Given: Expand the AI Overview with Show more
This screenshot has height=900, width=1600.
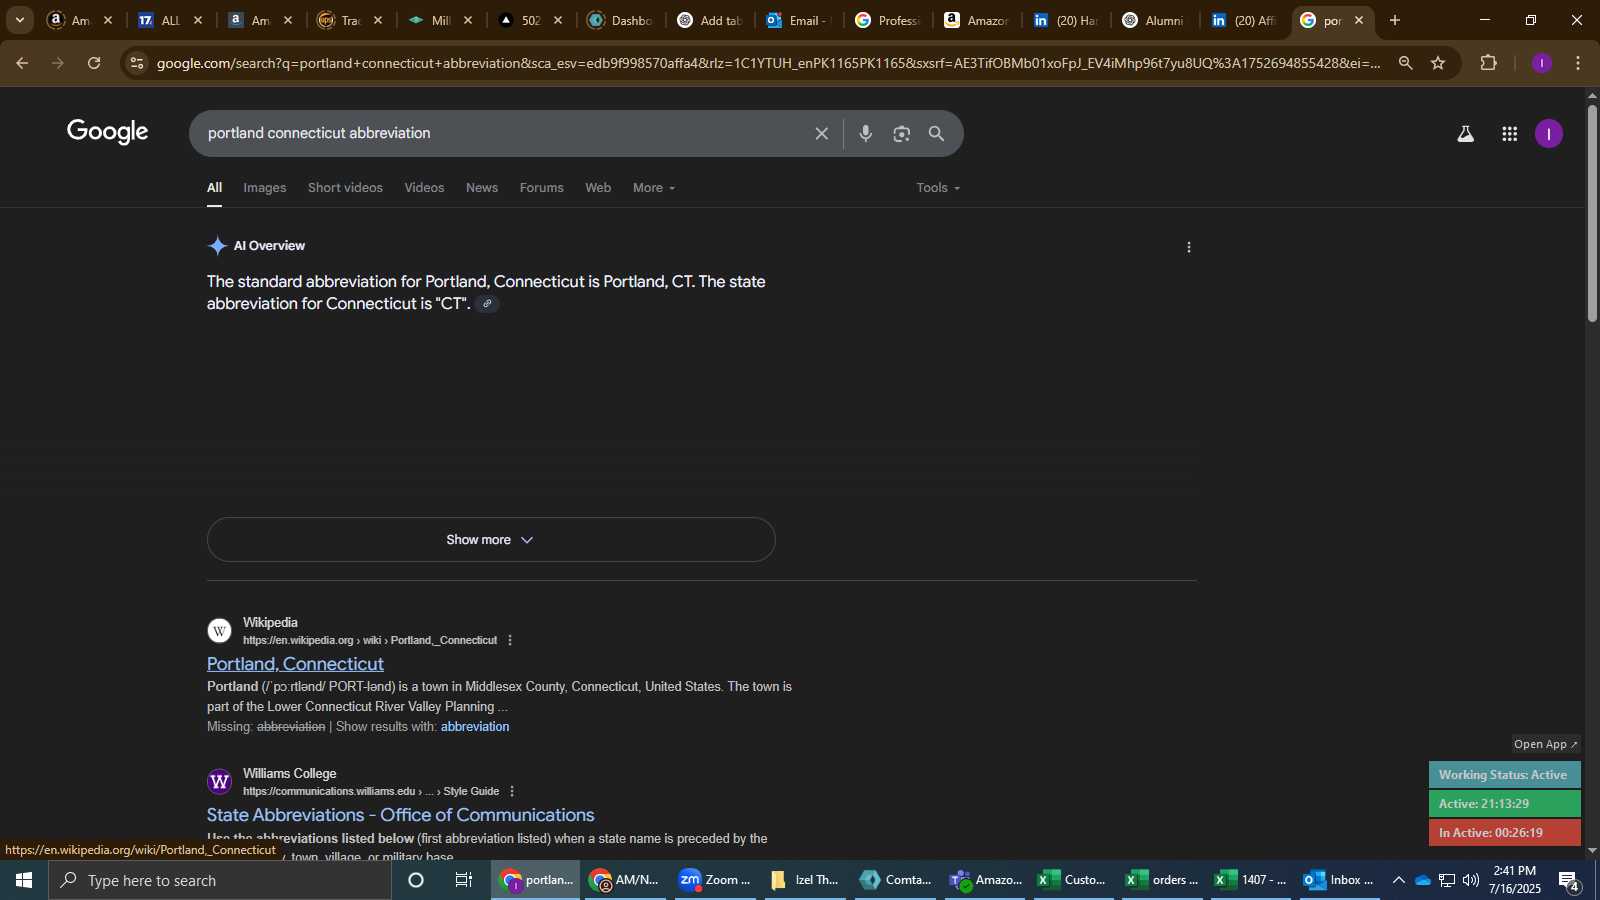Looking at the screenshot, I should (491, 540).
